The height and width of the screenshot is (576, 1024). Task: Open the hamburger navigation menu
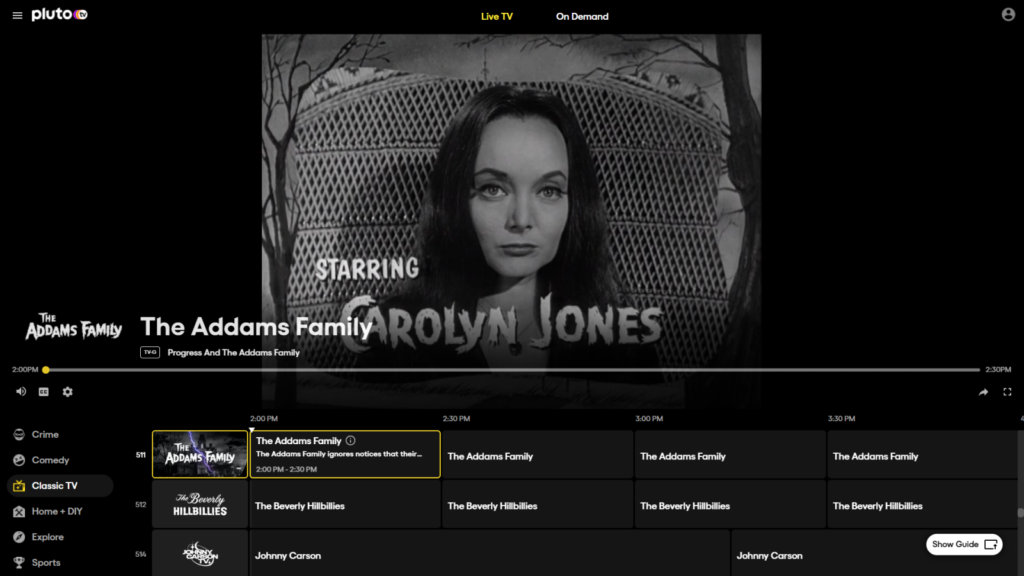pyautogui.click(x=17, y=15)
